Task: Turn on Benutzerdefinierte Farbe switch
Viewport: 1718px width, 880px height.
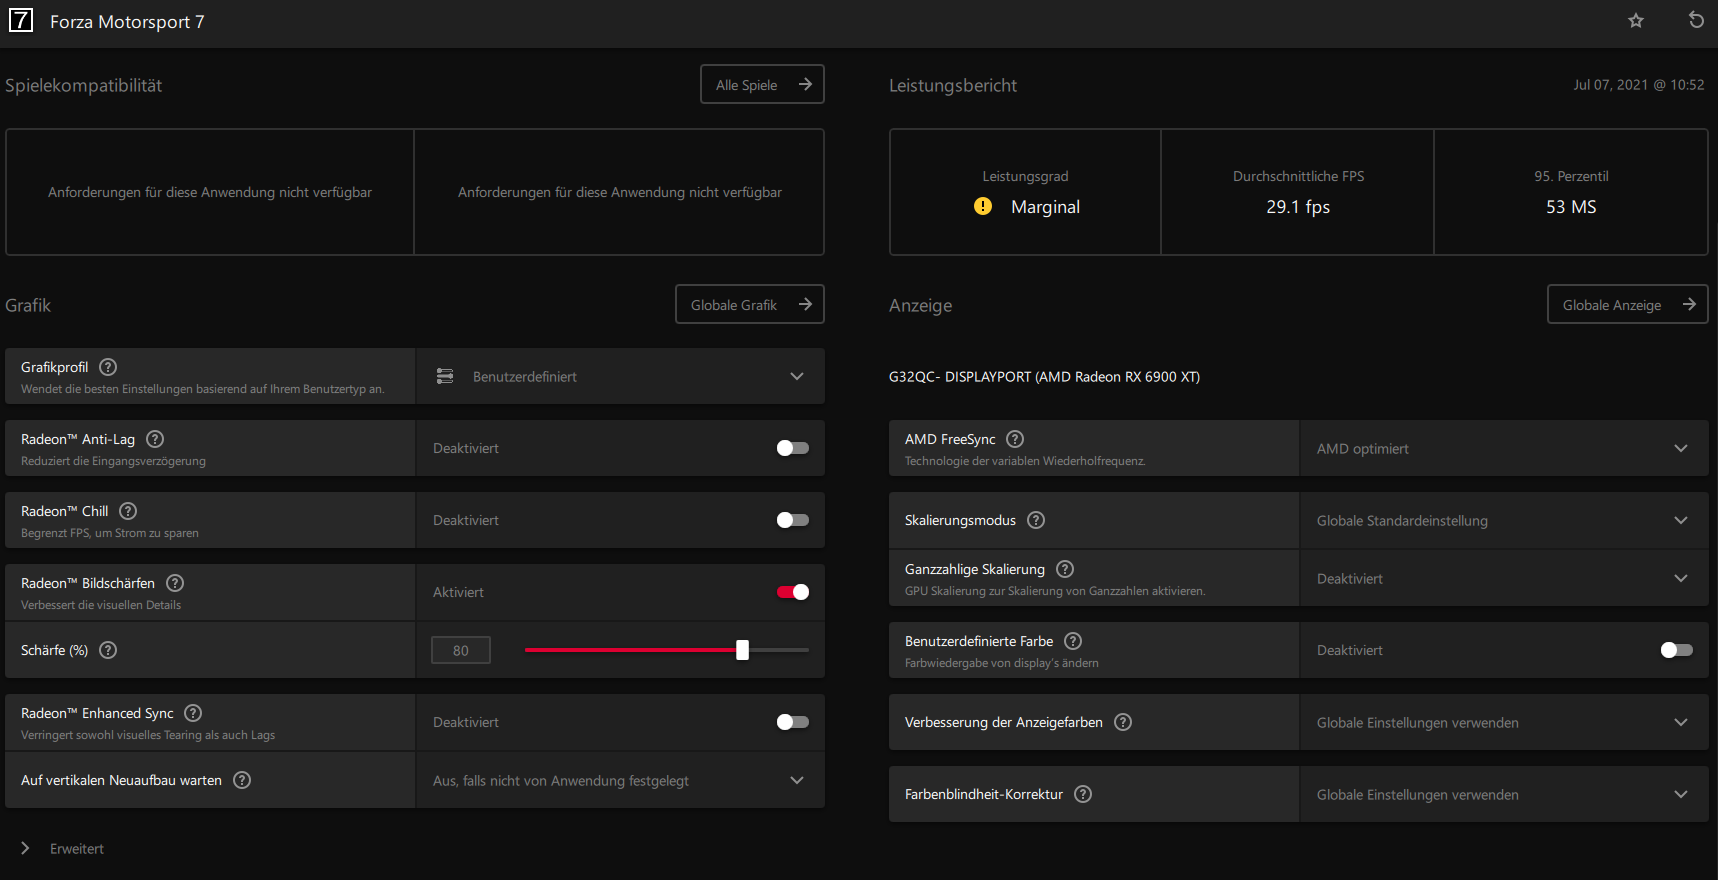Action: pyautogui.click(x=1676, y=650)
